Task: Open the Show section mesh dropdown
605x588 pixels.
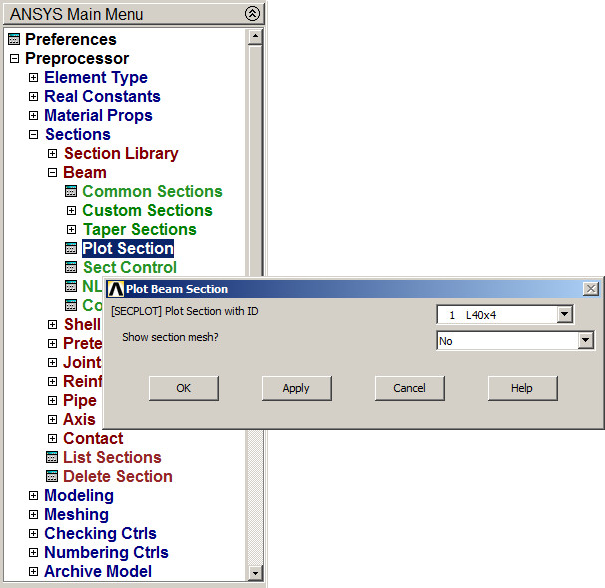Action: click(x=585, y=341)
